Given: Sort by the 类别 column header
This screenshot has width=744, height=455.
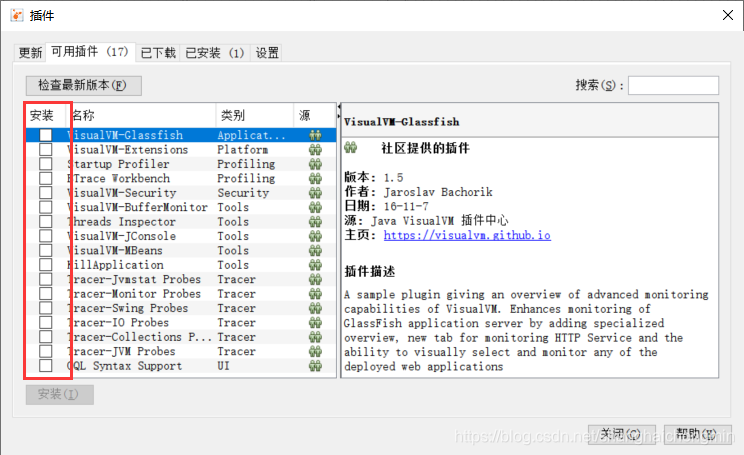Looking at the screenshot, I should click(x=254, y=115).
